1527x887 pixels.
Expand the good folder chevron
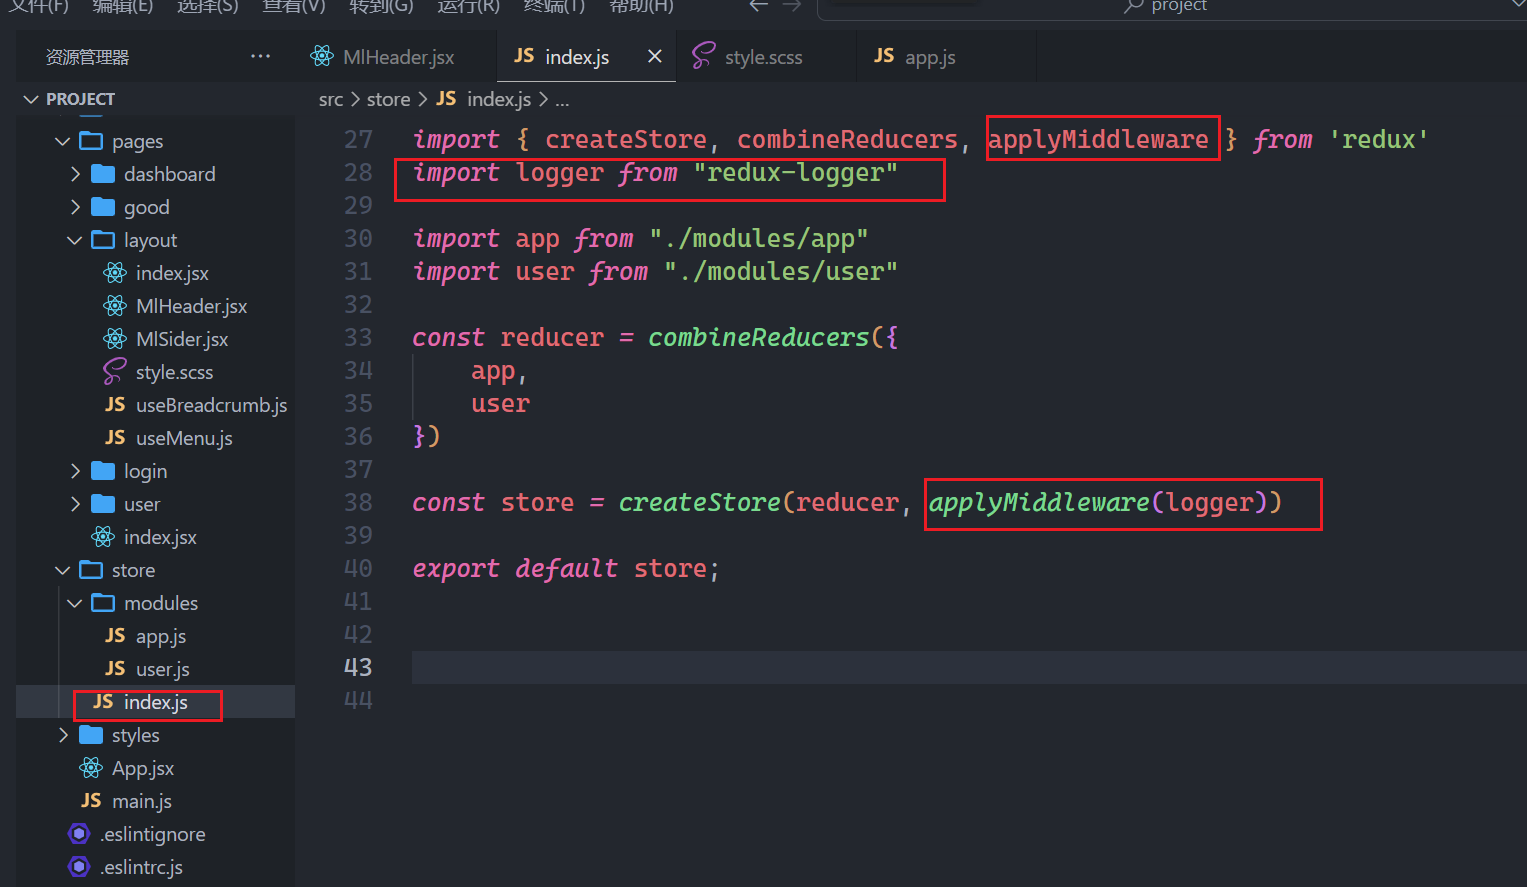75,207
